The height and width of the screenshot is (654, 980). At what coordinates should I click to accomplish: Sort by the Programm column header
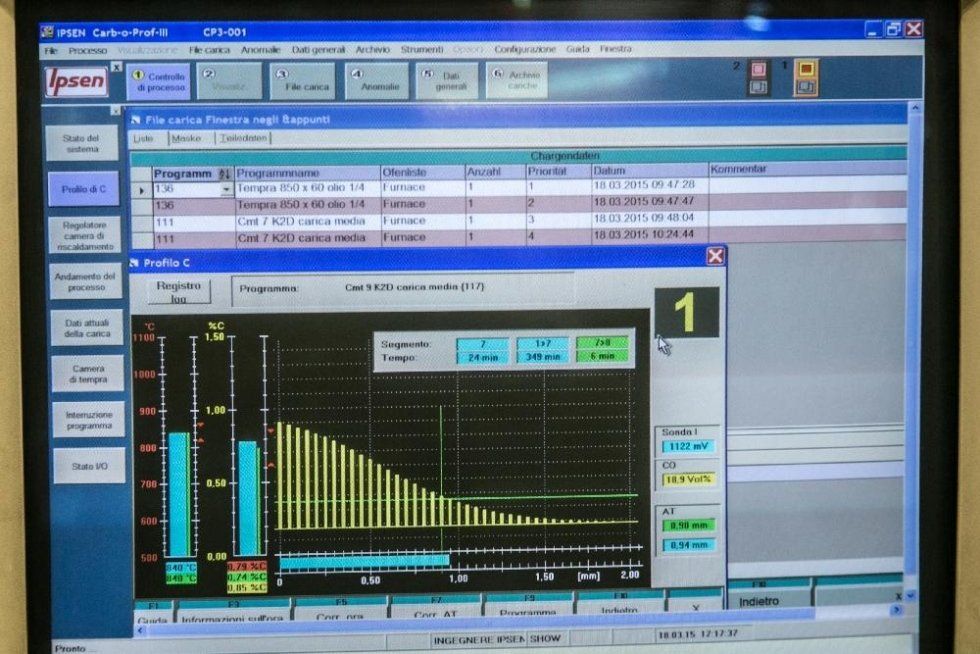tap(192, 174)
